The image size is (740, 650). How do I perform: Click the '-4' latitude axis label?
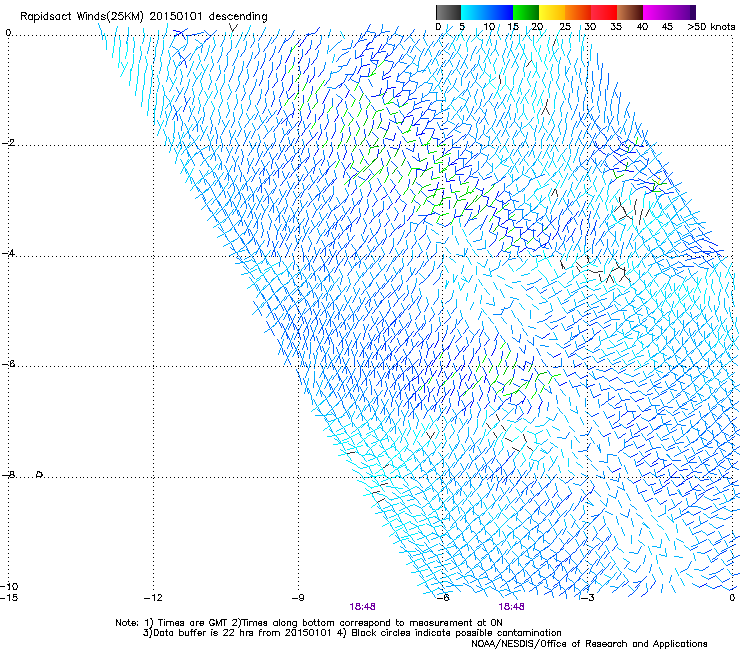[x=8, y=253]
